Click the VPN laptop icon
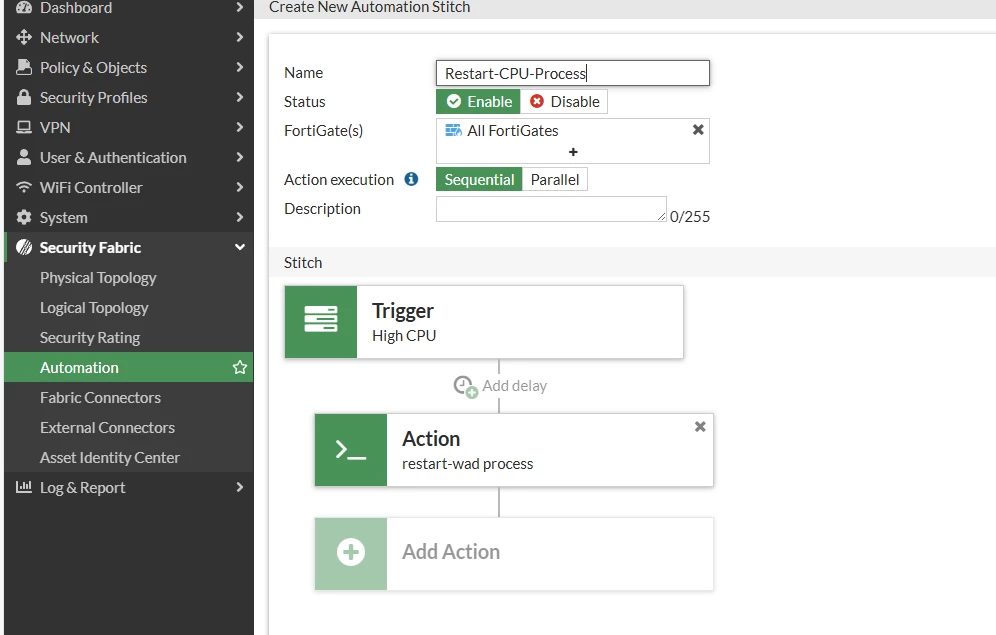The width and height of the screenshot is (996, 635). (24, 127)
